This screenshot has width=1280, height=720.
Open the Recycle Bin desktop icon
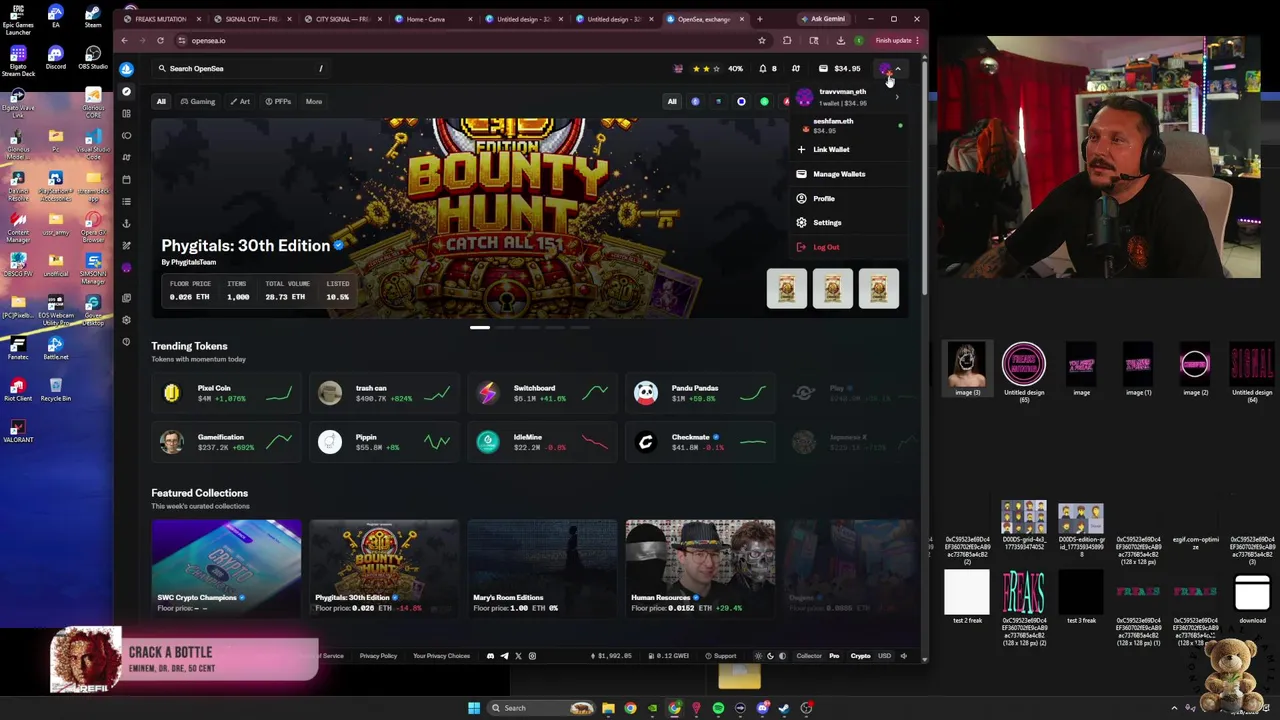point(55,389)
